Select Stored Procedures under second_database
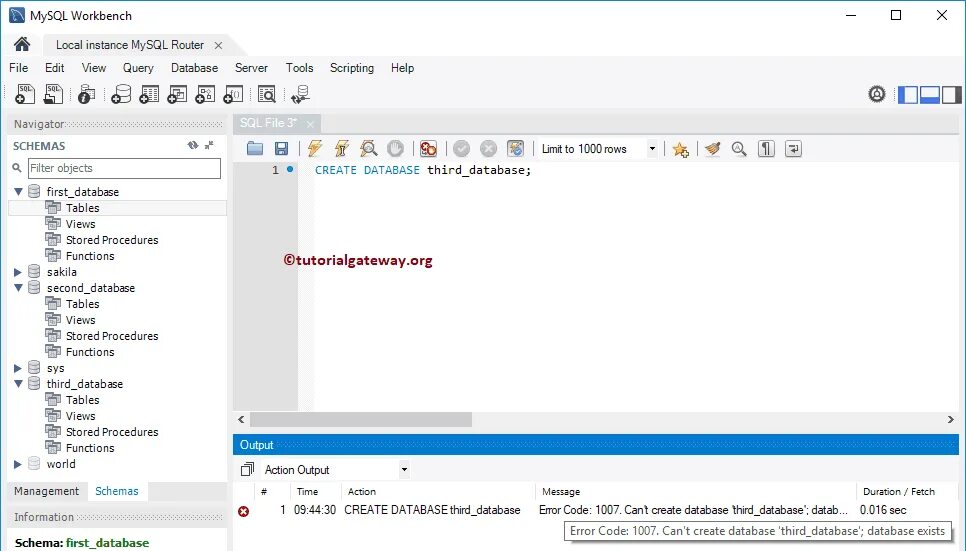 point(112,336)
